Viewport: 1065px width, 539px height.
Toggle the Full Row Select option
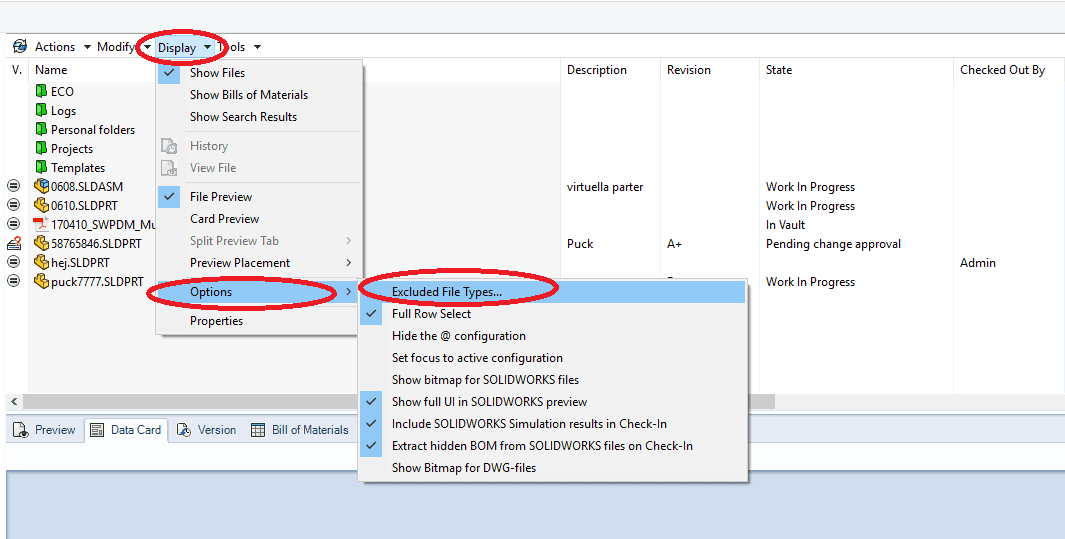pyautogui.click(x=431, y=314)
